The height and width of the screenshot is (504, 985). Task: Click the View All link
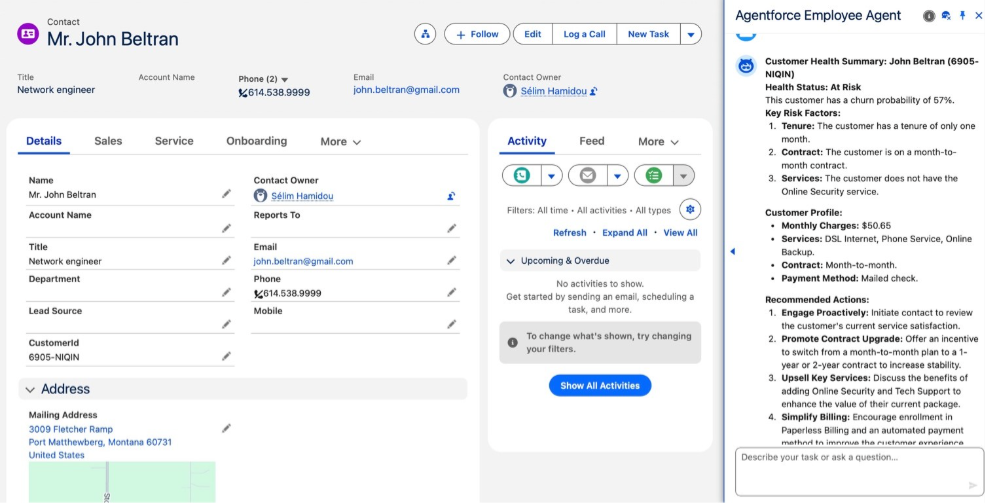(x=680, y=233)
